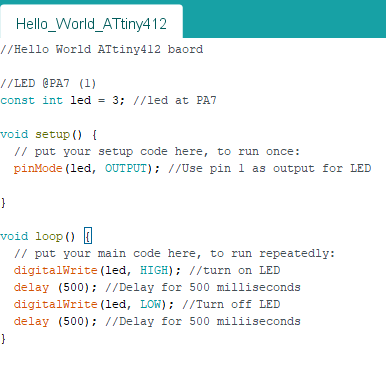Click the '//Turn off LED' comment
The image size is (386, 375).
[x=231, y=304]
